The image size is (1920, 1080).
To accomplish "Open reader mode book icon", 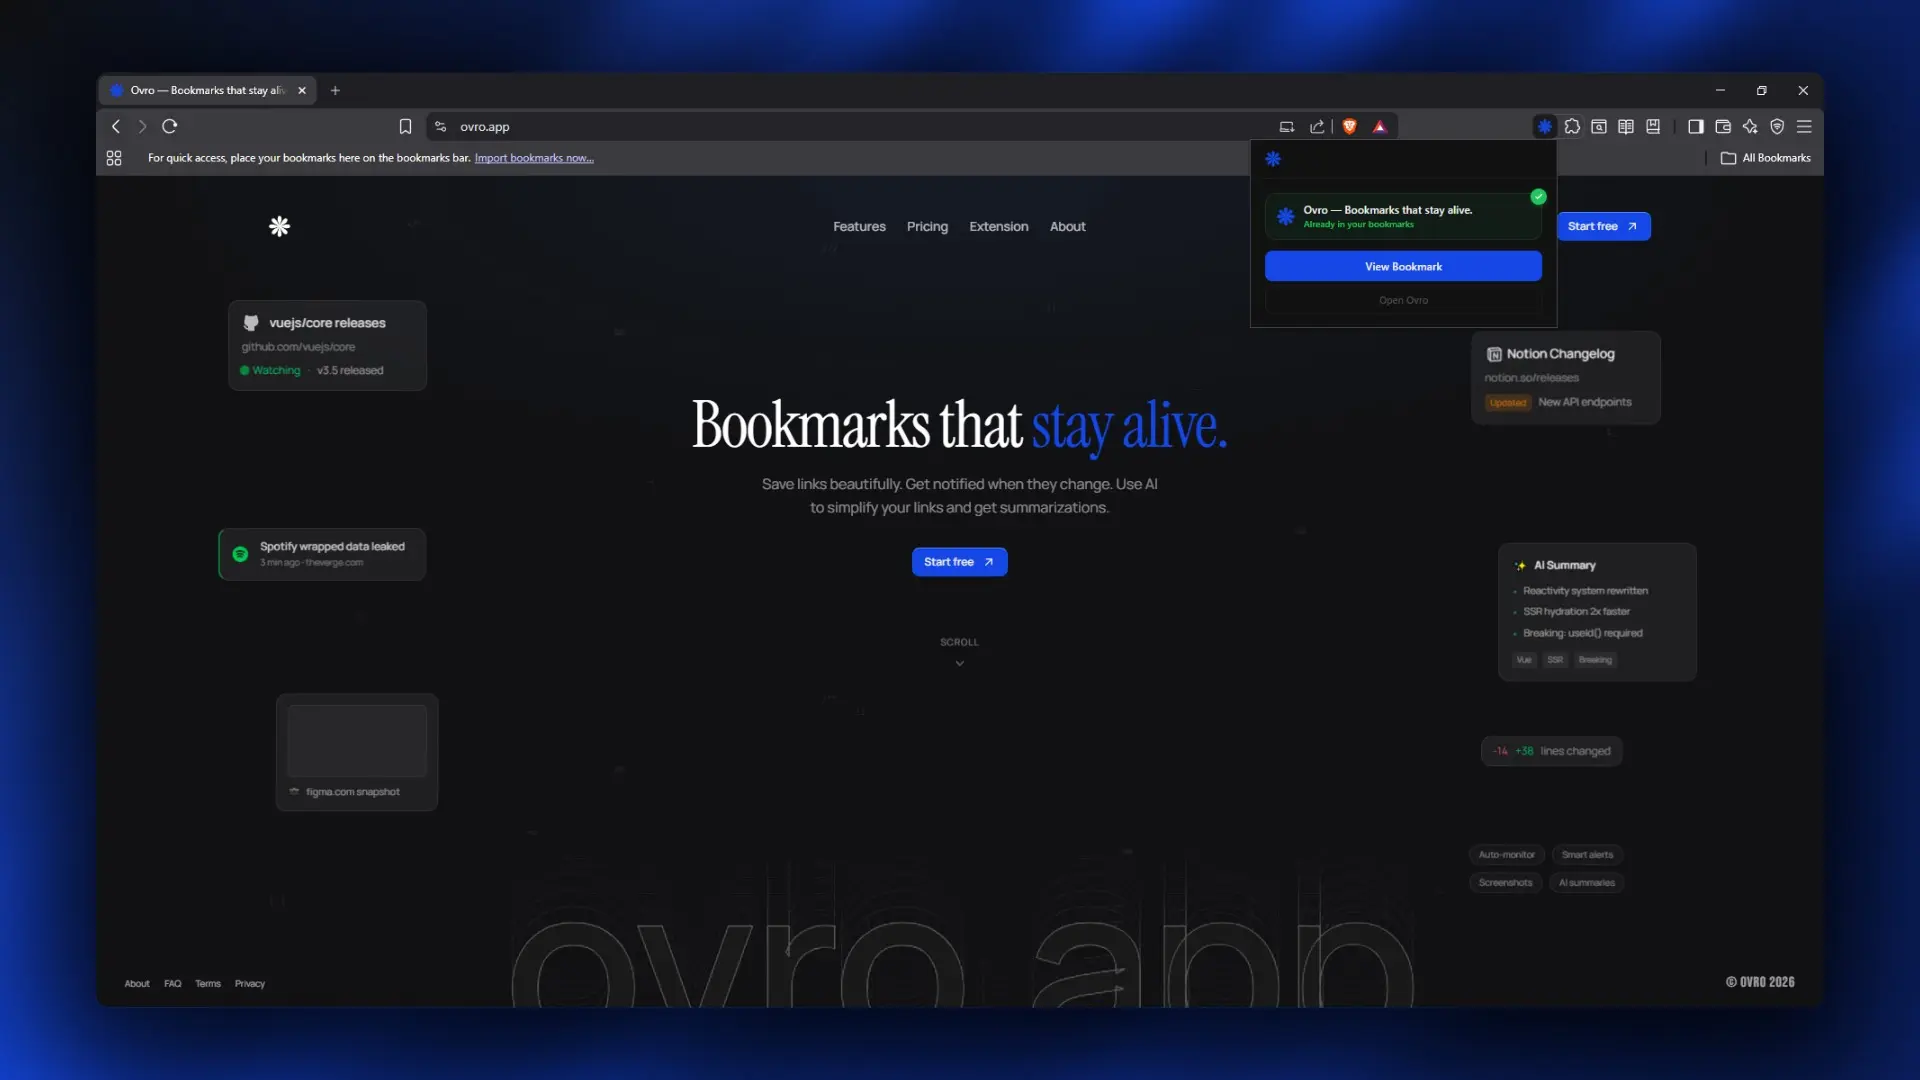I will 1626,126.
